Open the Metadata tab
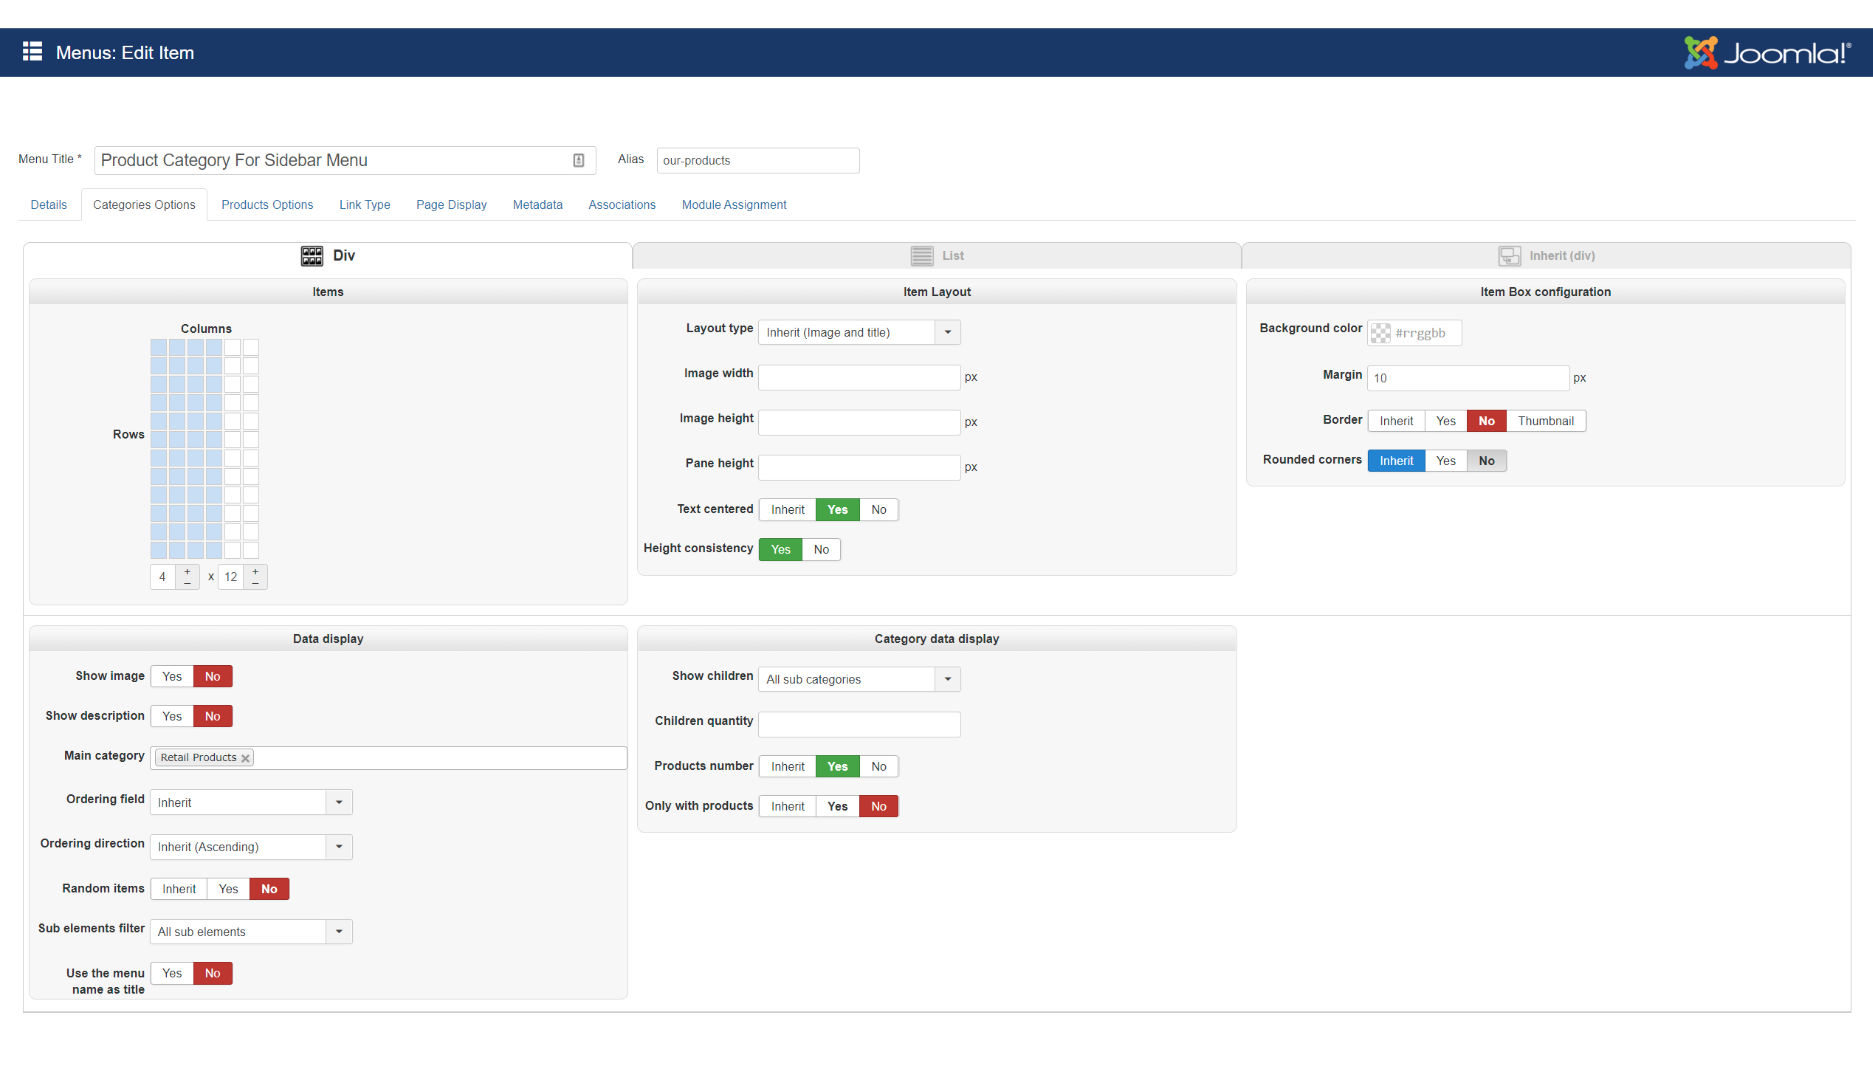 click(x=538, y=205)
